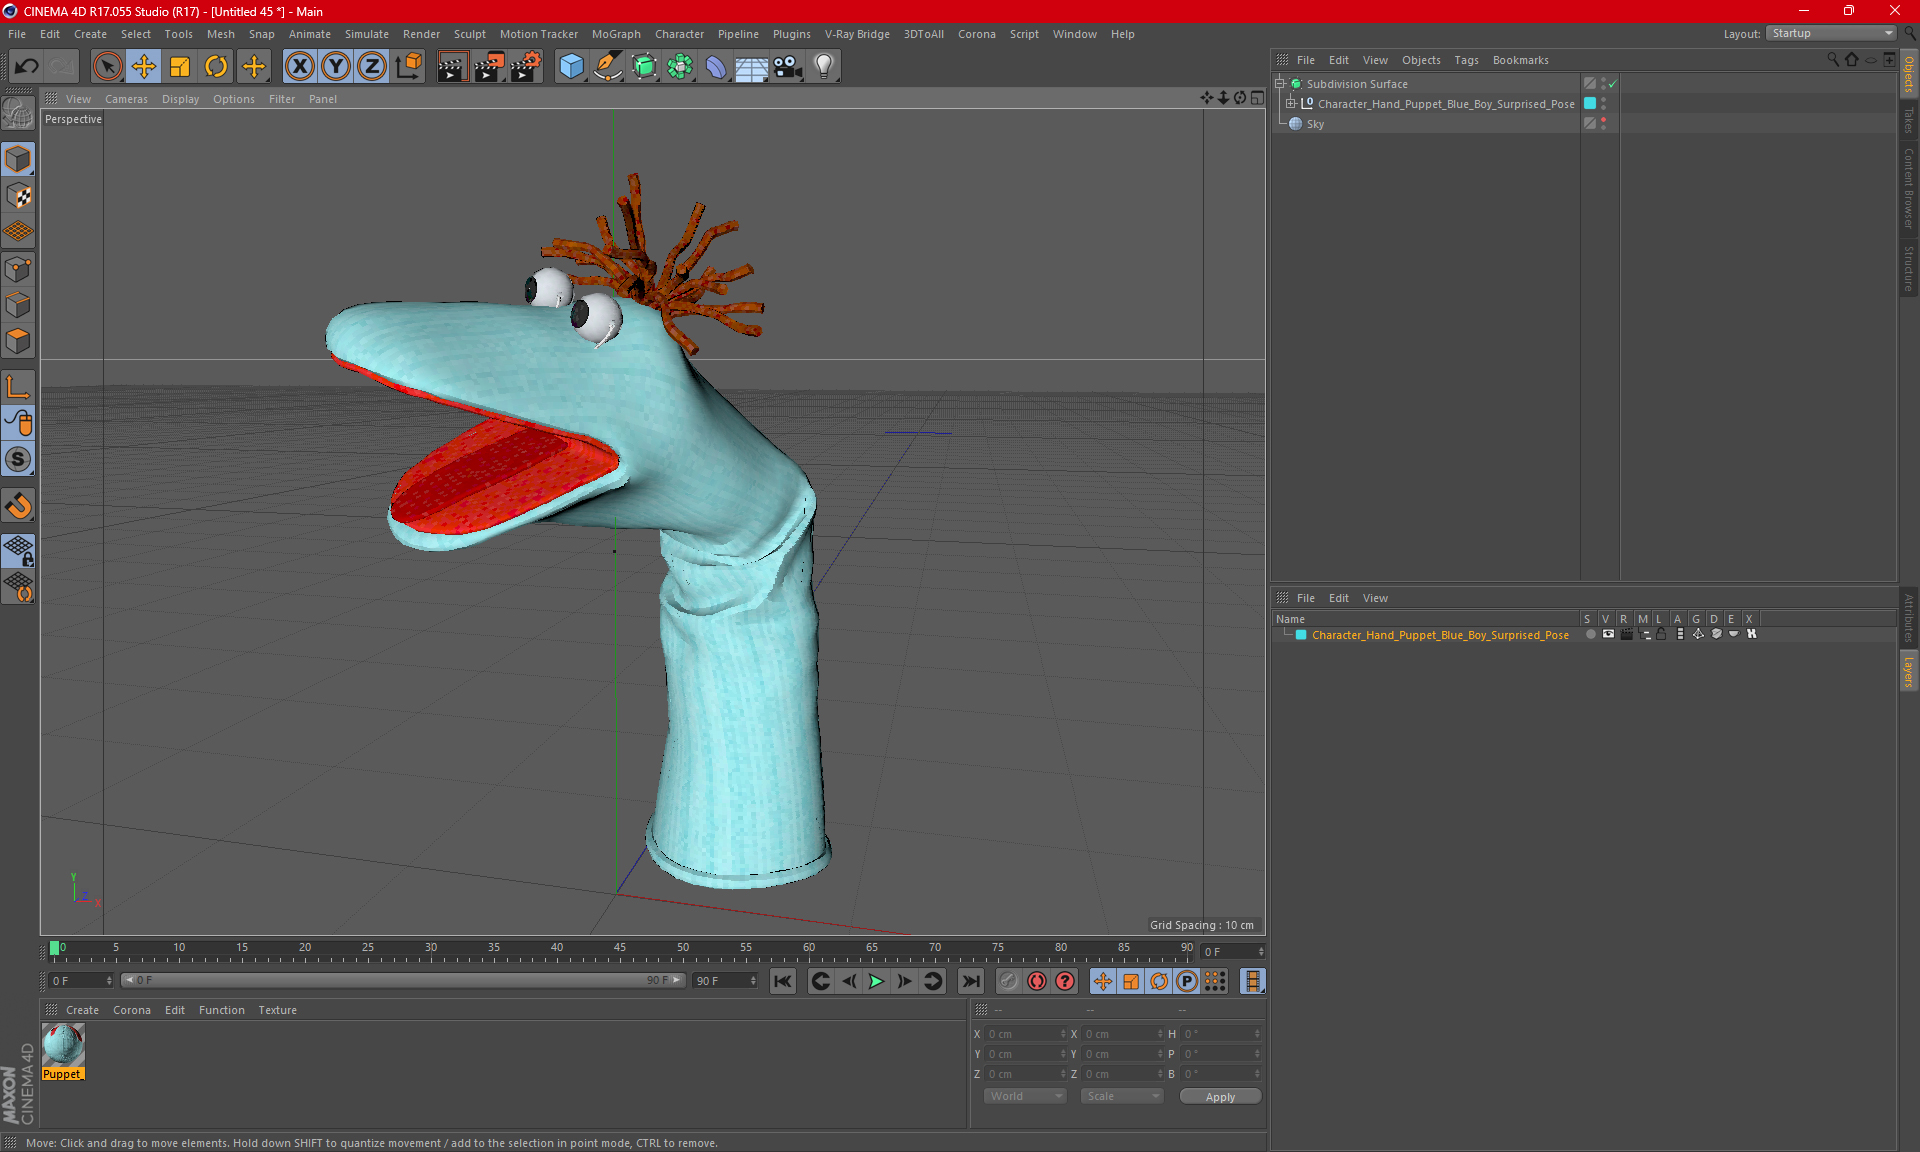The width and height of the screenshot is (1920, 1152).
Task: Open Texture menu in Material Manager
Action: pos(277,1010)
